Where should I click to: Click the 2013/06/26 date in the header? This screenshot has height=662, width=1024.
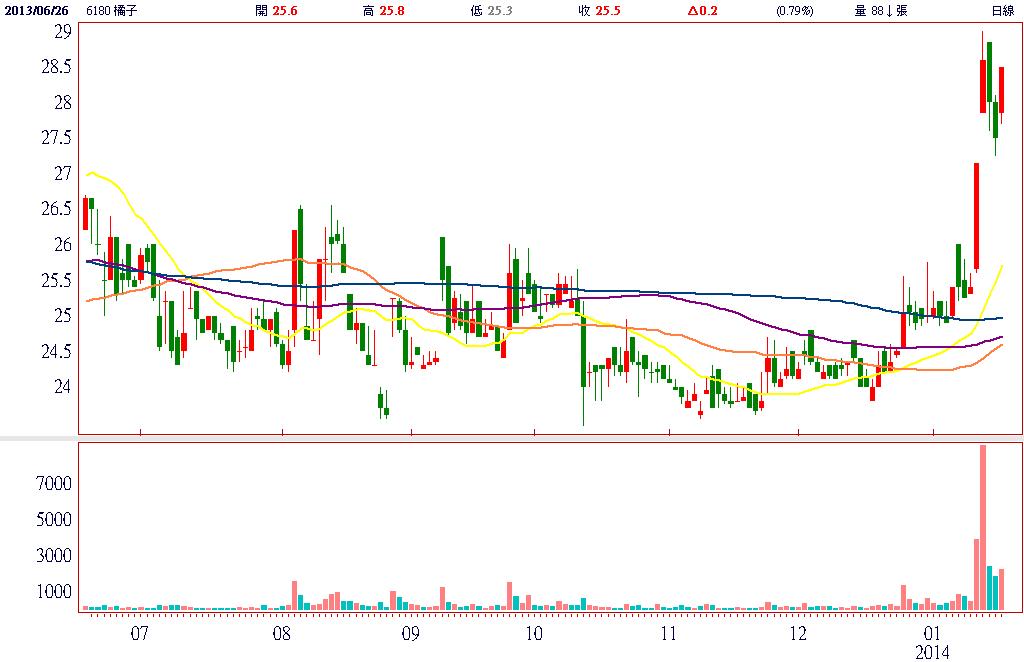35,11
